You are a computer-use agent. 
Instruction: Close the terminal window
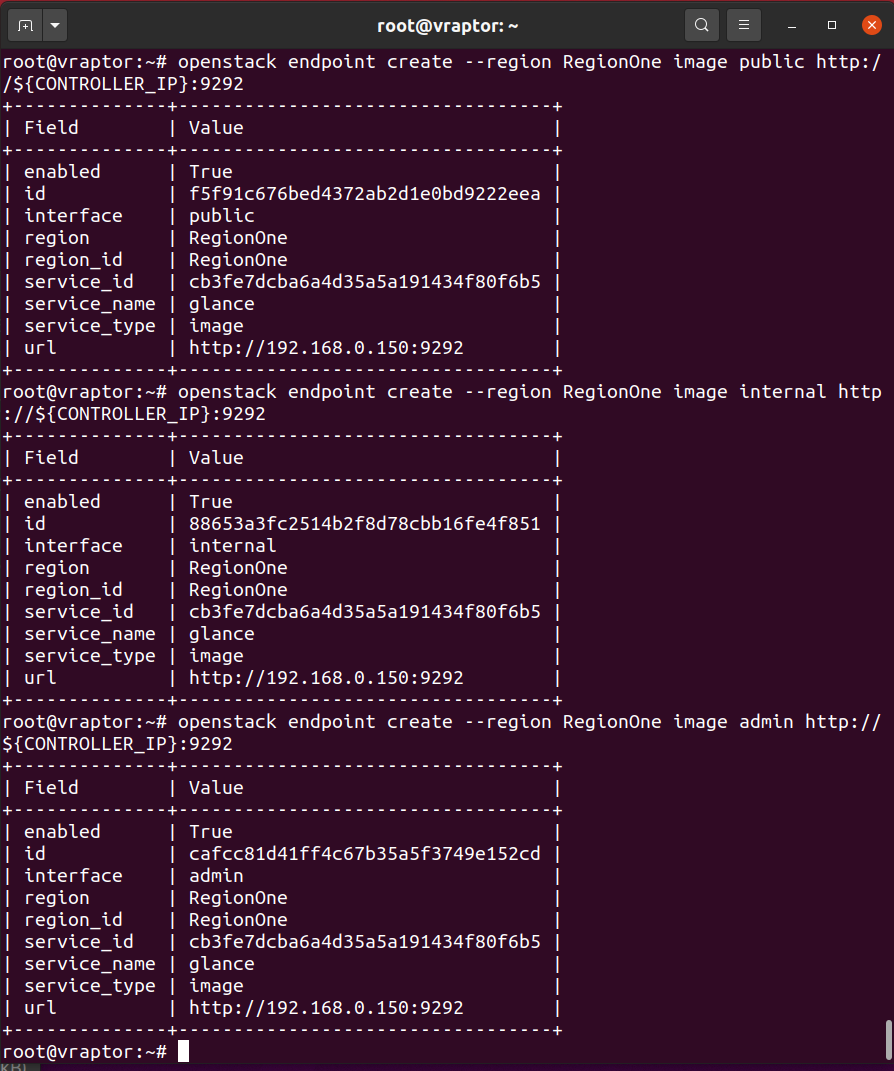pos(871,25)
